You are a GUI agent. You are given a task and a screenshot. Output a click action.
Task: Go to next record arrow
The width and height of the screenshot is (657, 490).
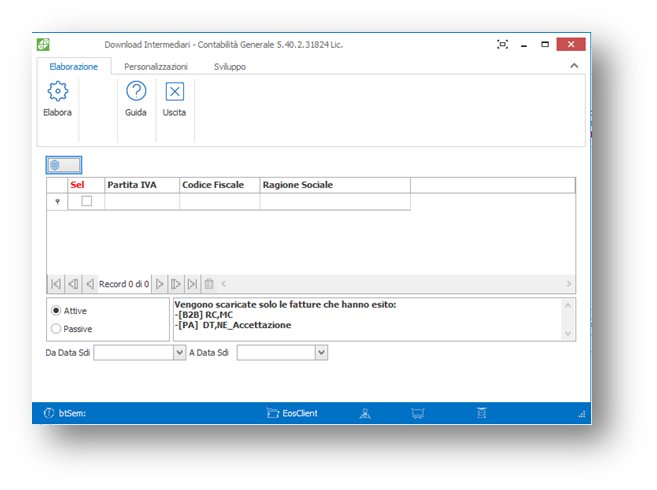click(159, 284)
